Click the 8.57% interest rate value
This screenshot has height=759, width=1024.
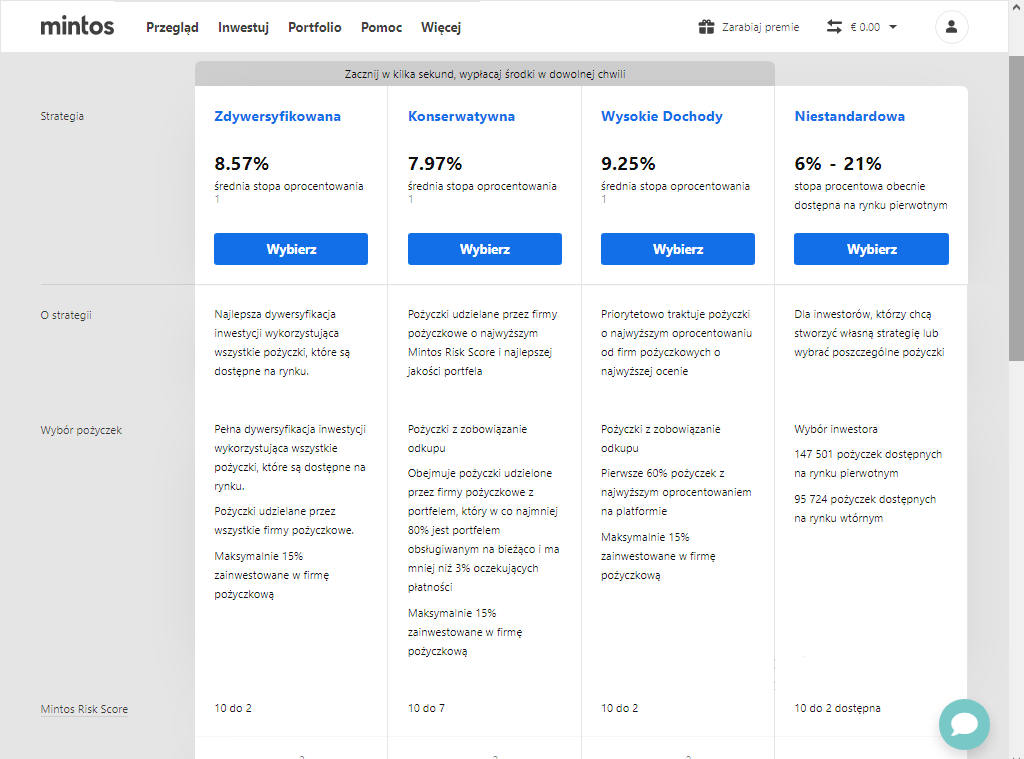tap(242, 163)
